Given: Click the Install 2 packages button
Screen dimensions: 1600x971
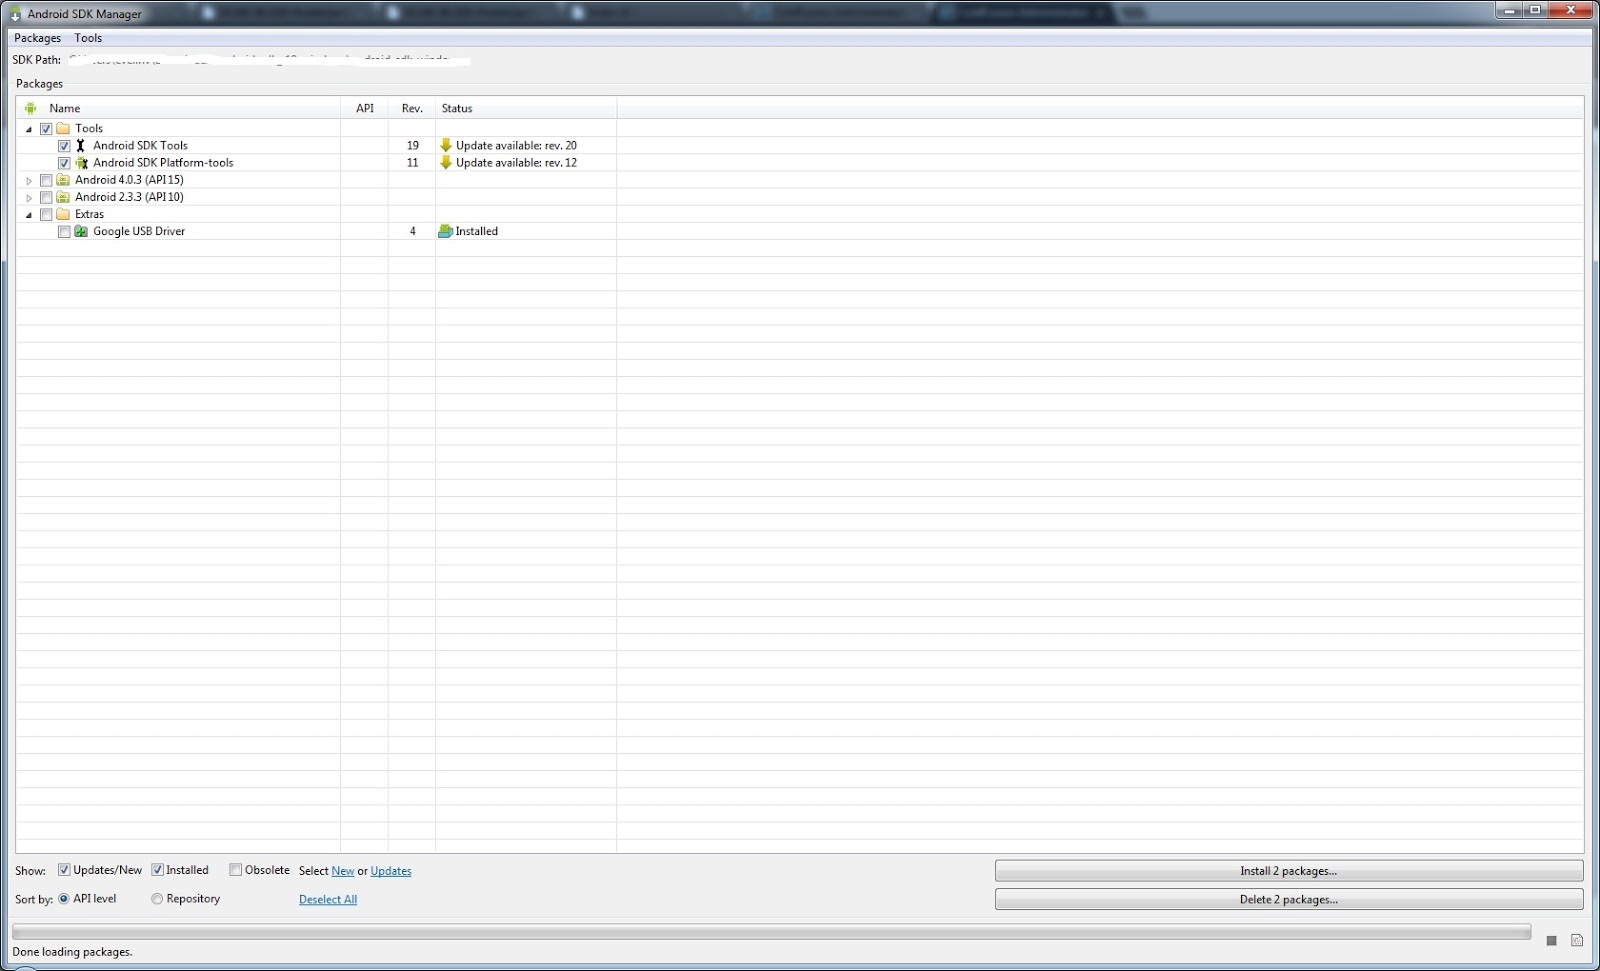Looking at the screenshot, I should [x=1289, y=871].
